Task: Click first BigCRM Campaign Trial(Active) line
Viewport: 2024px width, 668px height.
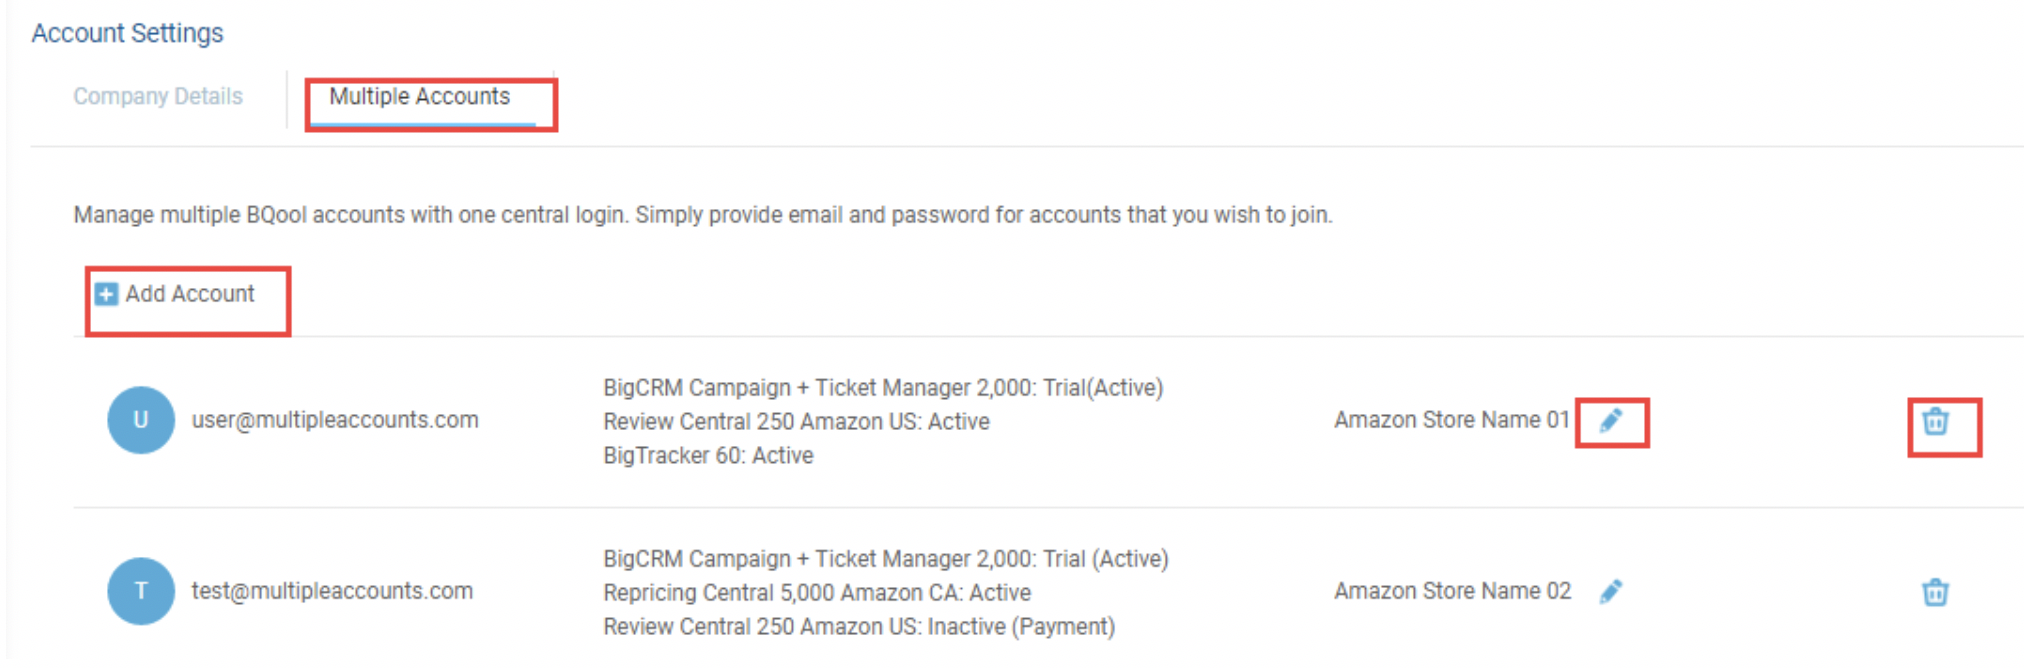Action: [883, 388]
